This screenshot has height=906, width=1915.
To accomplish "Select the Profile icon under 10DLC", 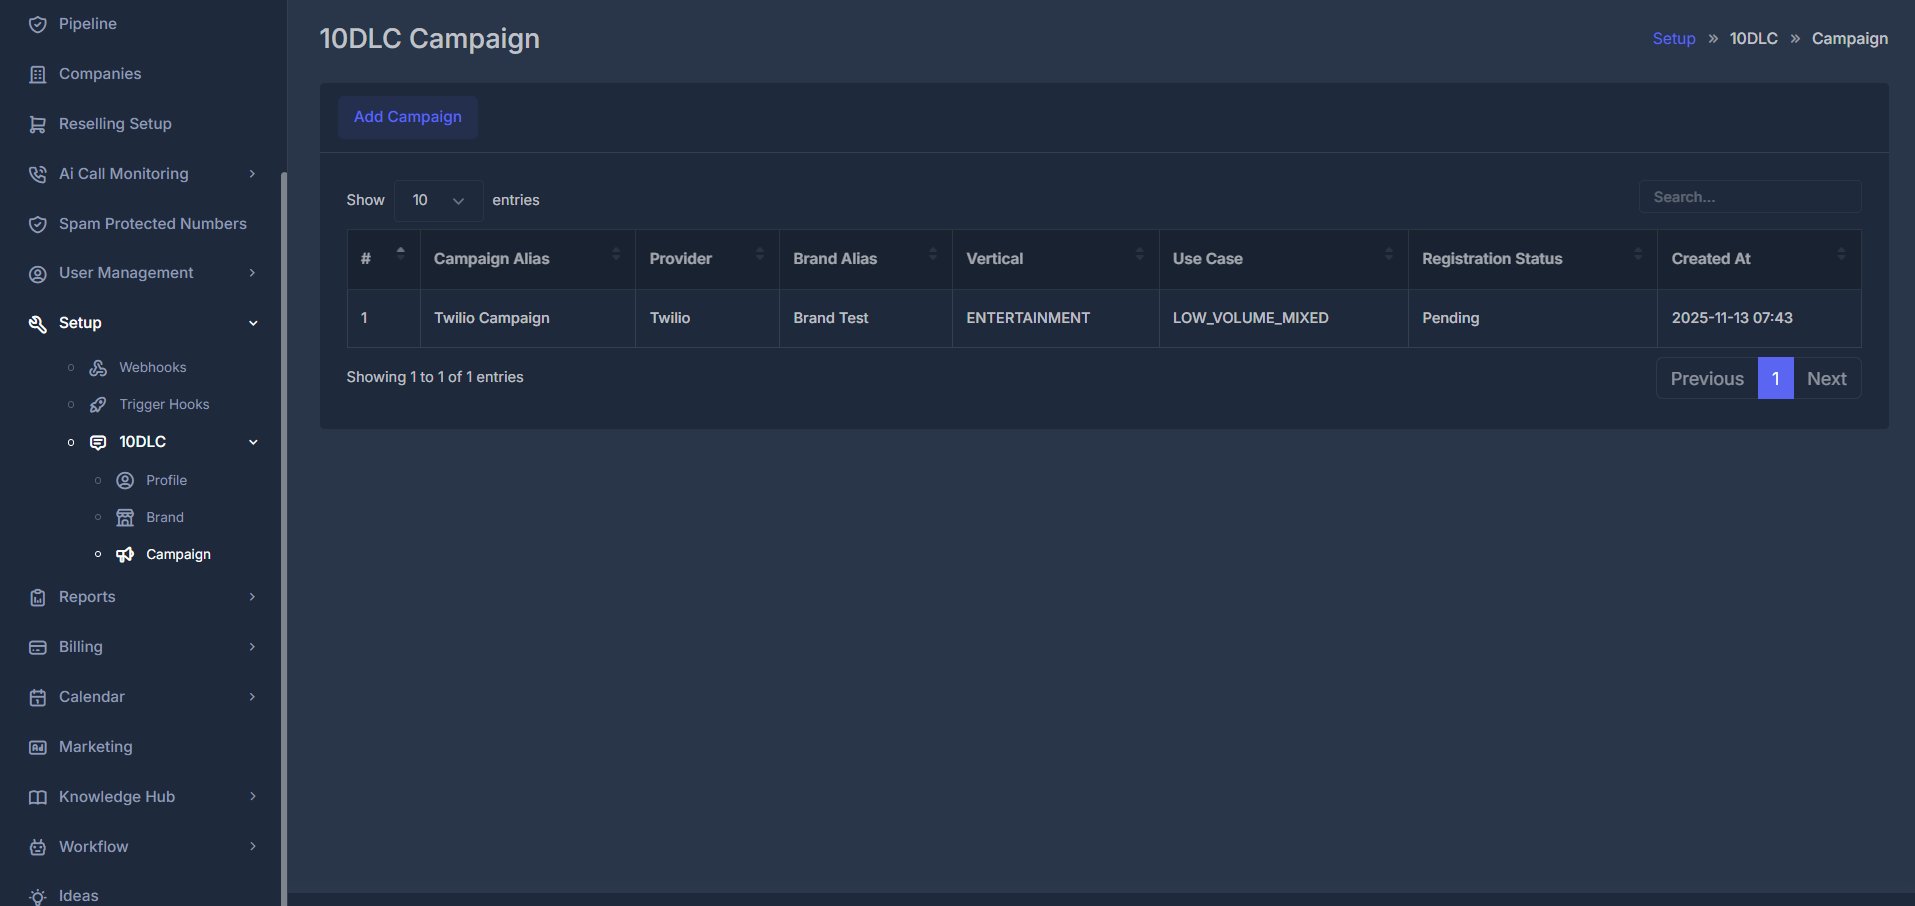I will (x=124, y=480).
